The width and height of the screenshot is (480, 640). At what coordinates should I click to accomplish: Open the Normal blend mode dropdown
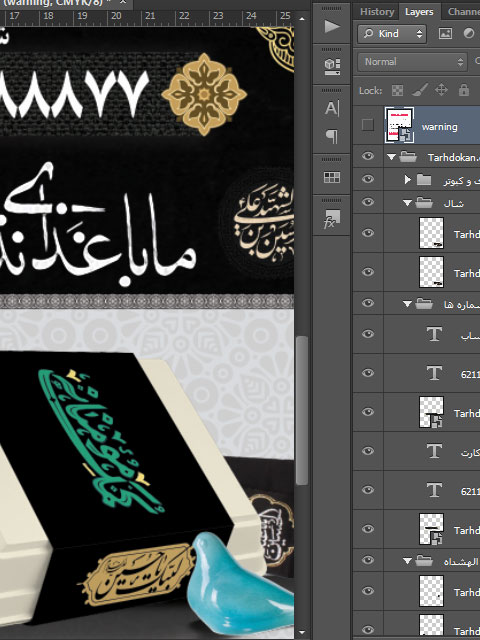412,62
